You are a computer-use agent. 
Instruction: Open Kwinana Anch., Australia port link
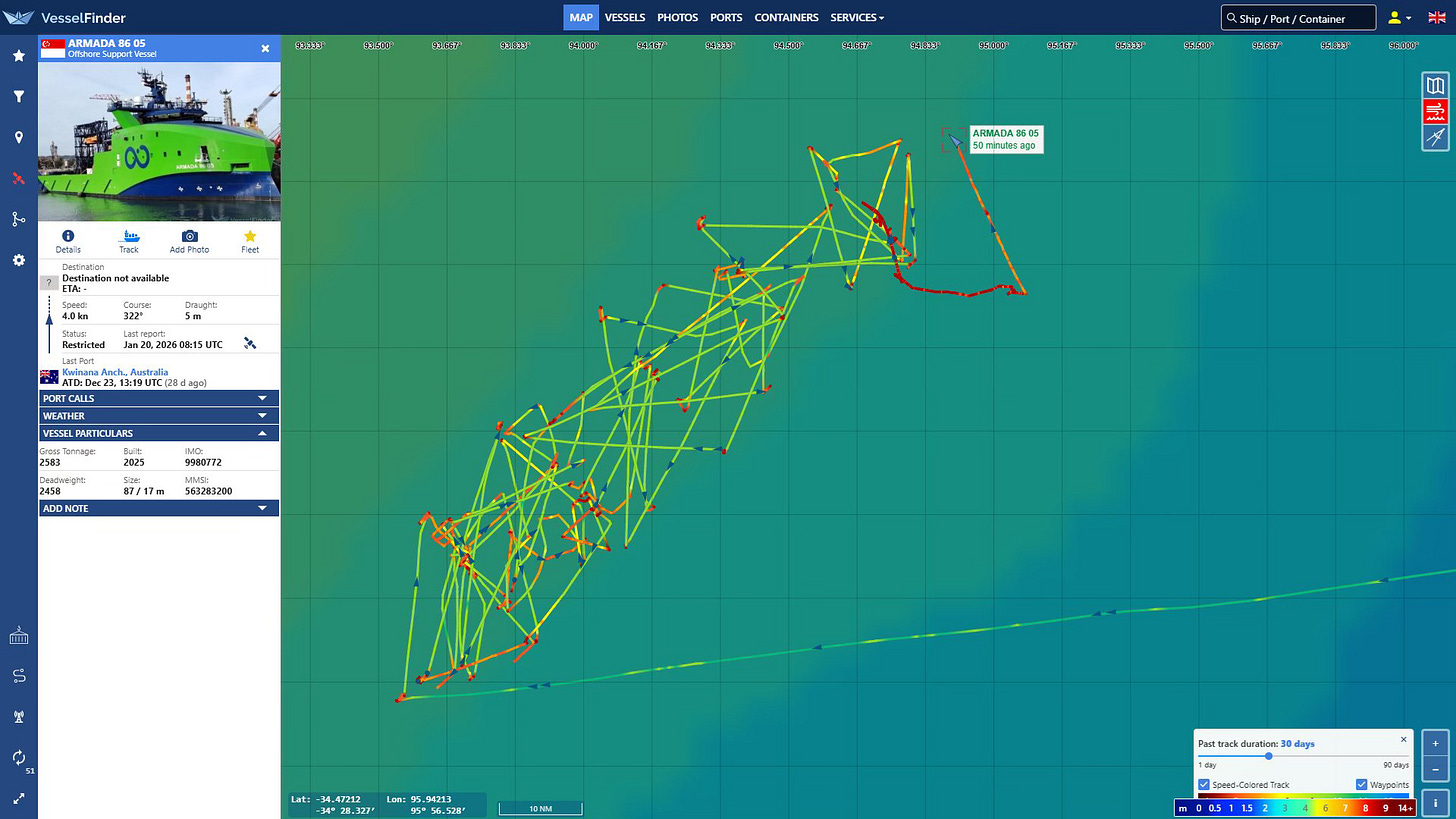point(115,372)
